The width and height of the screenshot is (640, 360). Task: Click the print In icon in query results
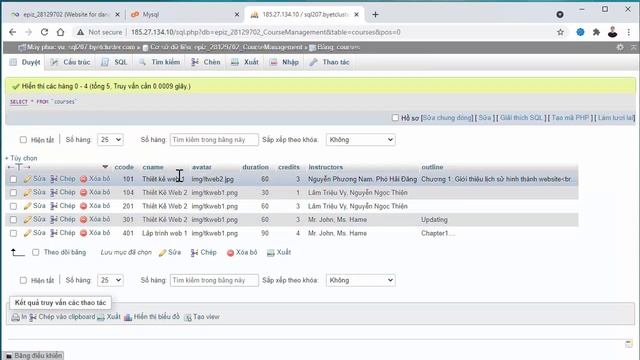(16, 317)
